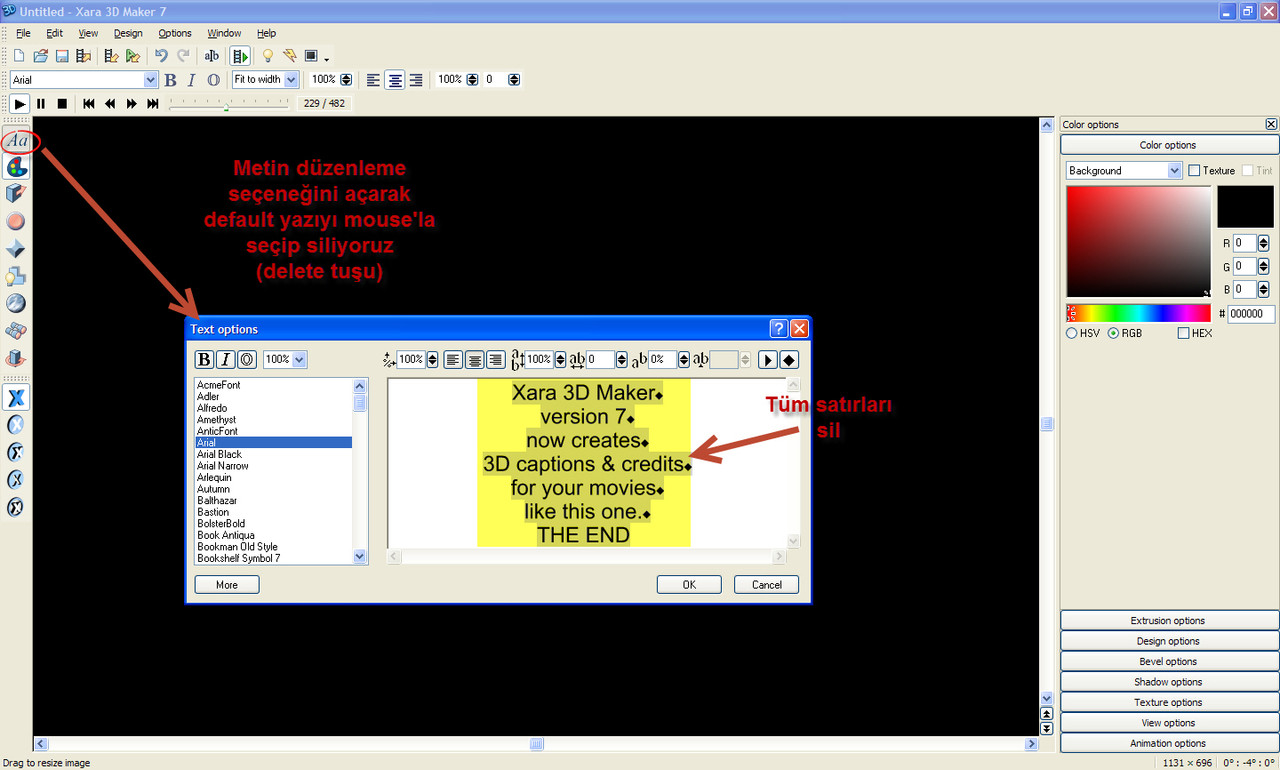Select the Extrusion options cube icon
The width and height of the screenshot is (1280, 770).
tap(16, 194)
